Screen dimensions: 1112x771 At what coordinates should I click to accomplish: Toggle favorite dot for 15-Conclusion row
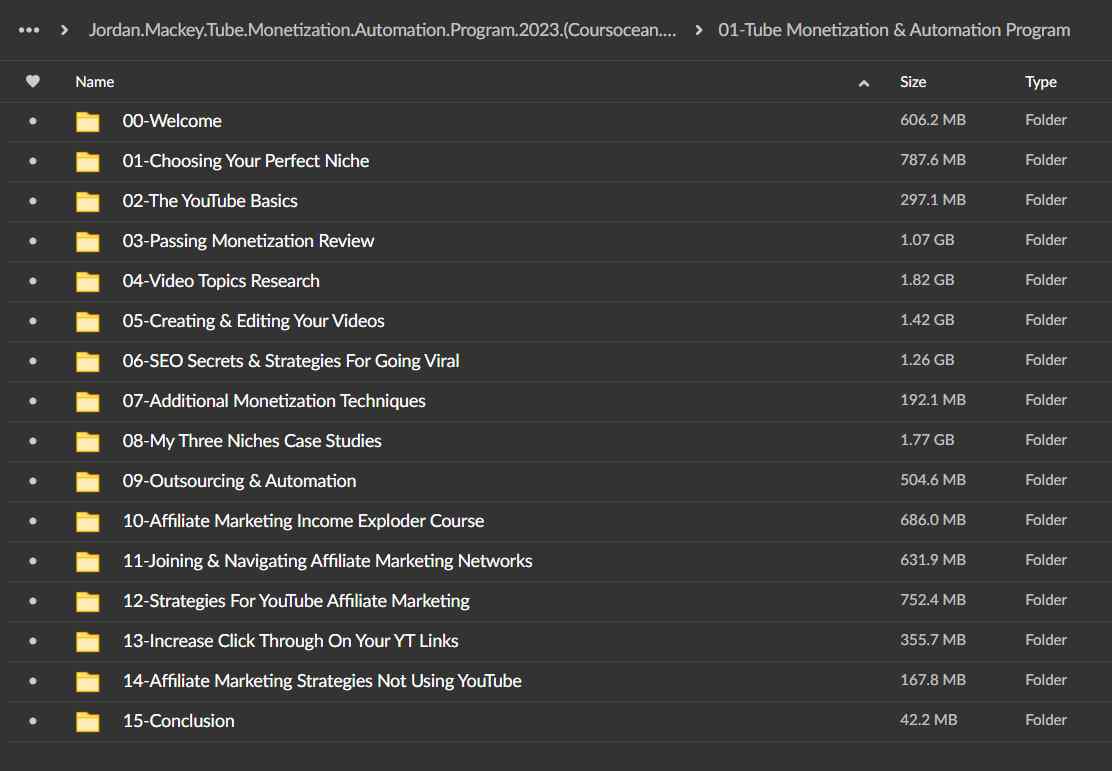coord(33,721)
